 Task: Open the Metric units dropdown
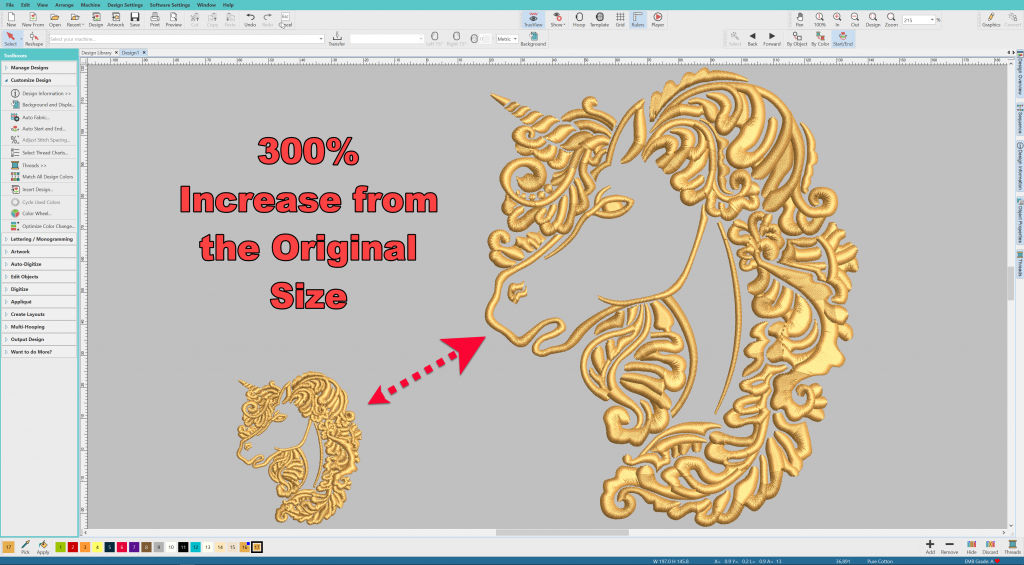[x=507, y=39]
